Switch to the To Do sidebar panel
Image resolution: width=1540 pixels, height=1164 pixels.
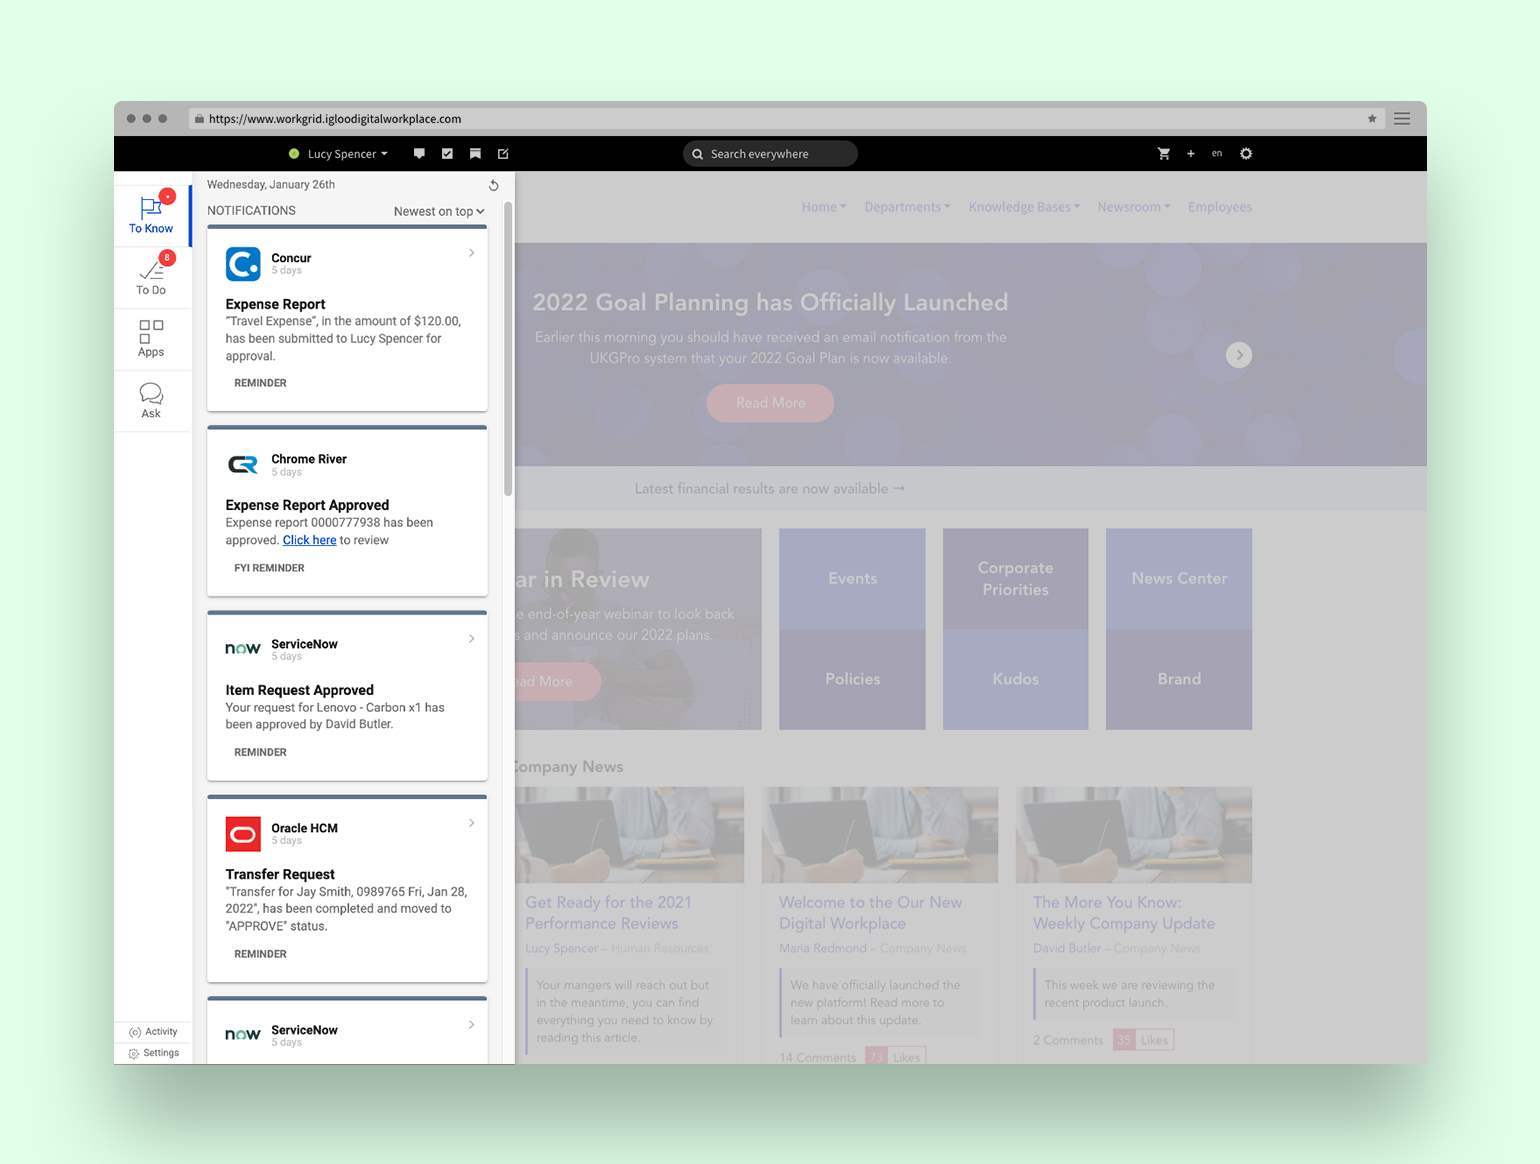(x=151, y=275)
